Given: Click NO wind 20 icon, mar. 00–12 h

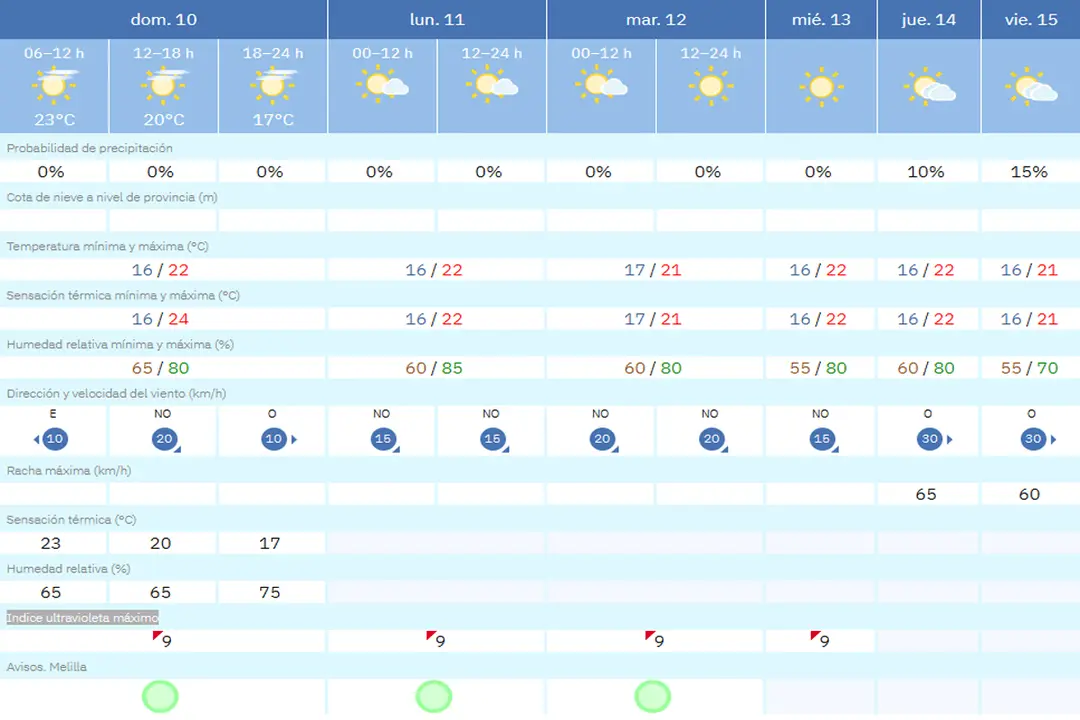Looking at the screenshot, I should click(x=603, y=440).
